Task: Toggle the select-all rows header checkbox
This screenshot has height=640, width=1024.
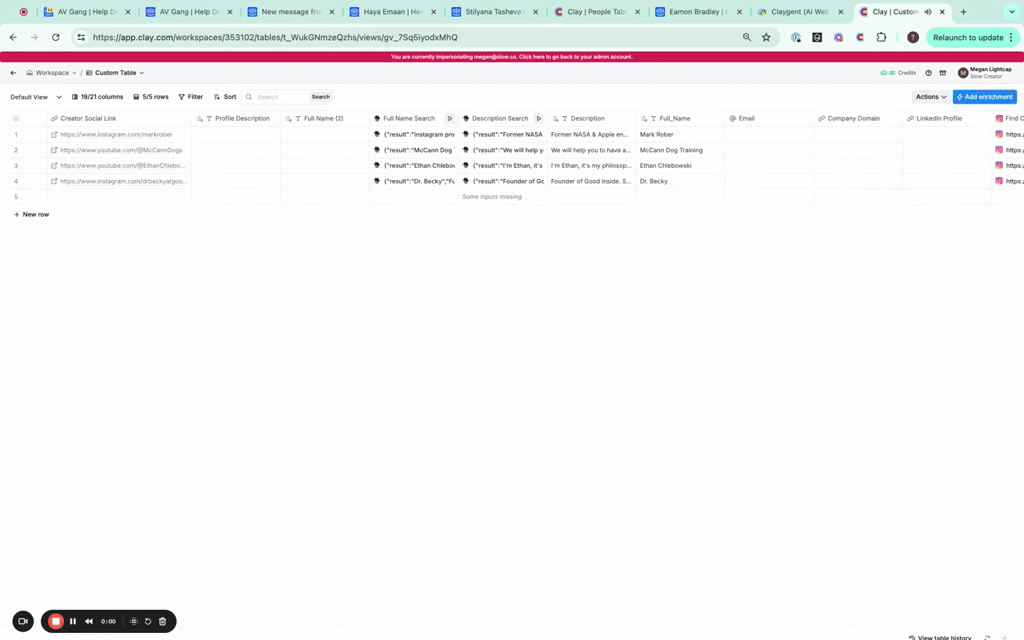Action: [x=16, y=118]
